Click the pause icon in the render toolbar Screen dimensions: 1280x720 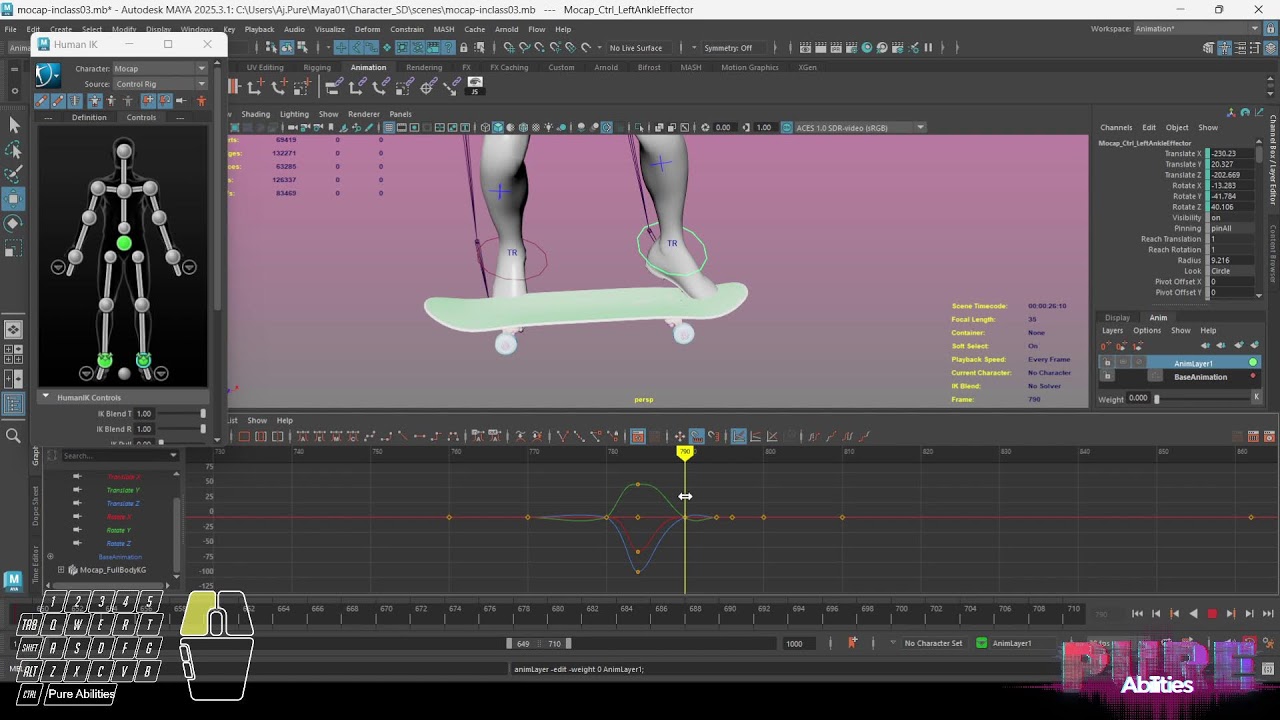pyautogui.click(x=928, y=47)
